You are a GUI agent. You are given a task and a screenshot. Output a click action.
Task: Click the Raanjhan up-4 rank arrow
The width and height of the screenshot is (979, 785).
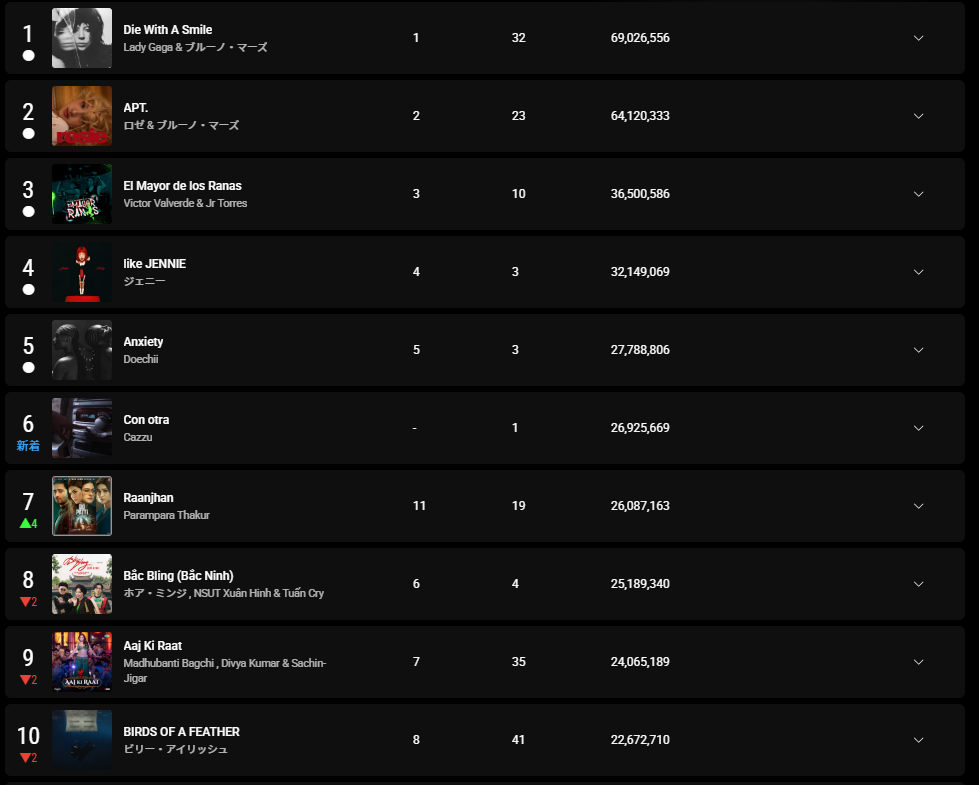click(29, 523)
